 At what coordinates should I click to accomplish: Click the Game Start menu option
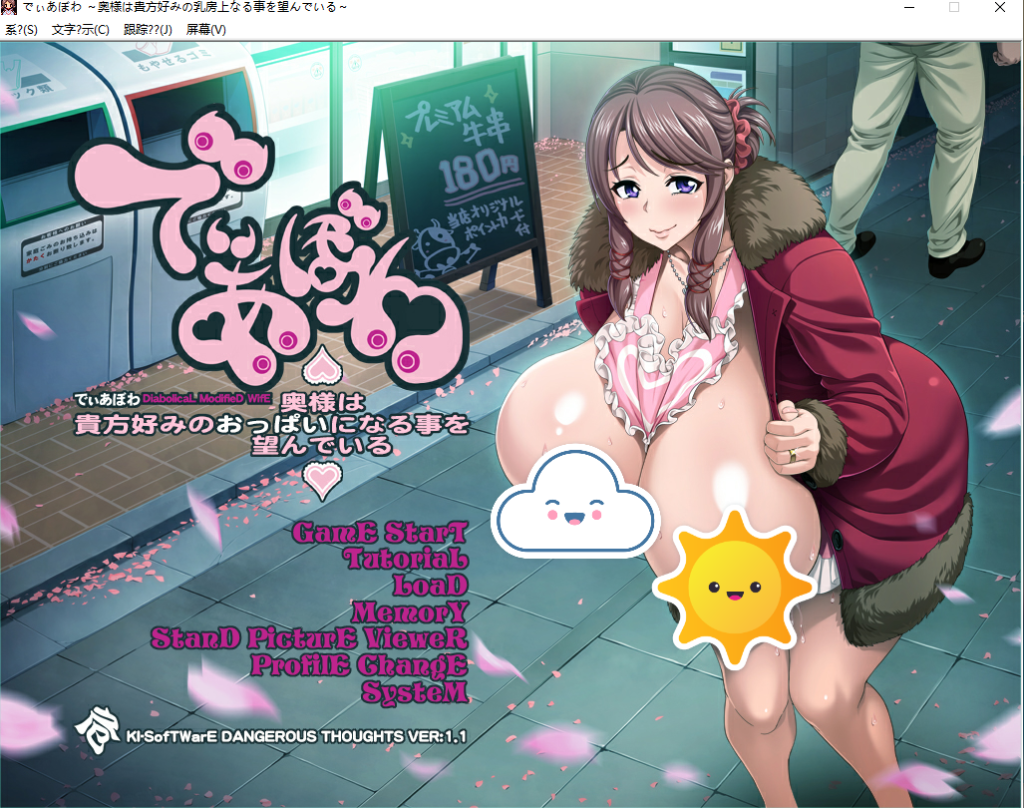(379, 531)
